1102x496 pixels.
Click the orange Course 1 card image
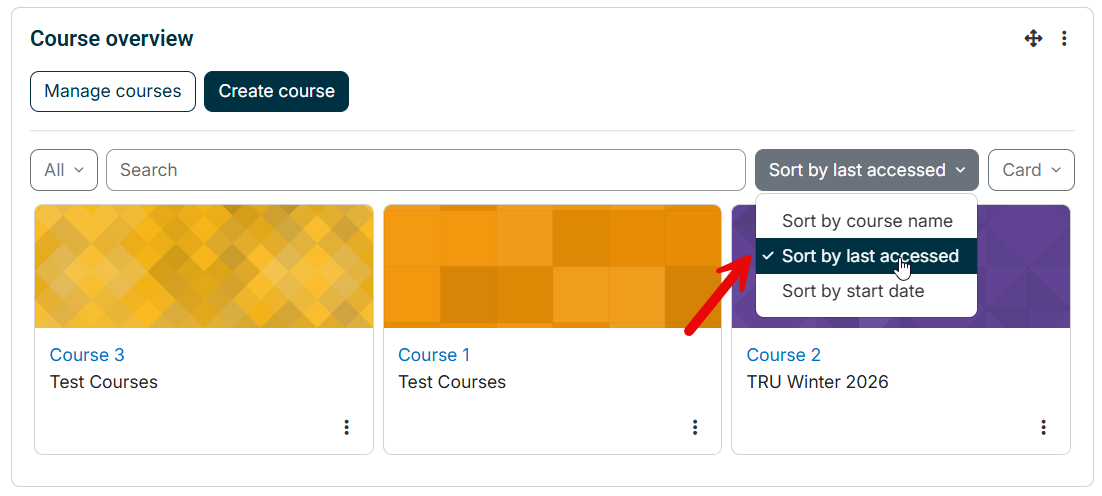click(552, 266)
